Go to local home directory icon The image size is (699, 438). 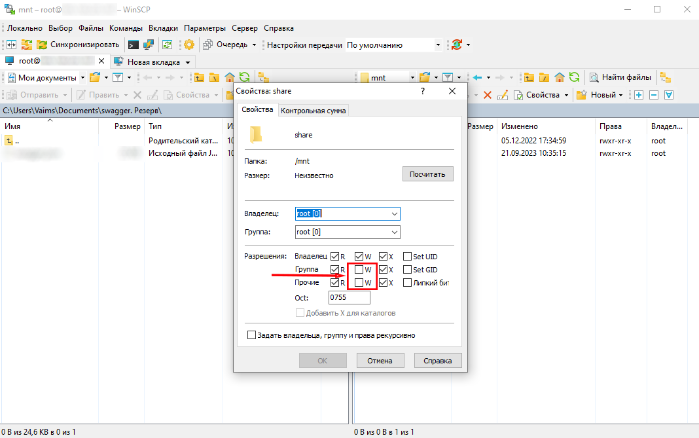(229, 78)
